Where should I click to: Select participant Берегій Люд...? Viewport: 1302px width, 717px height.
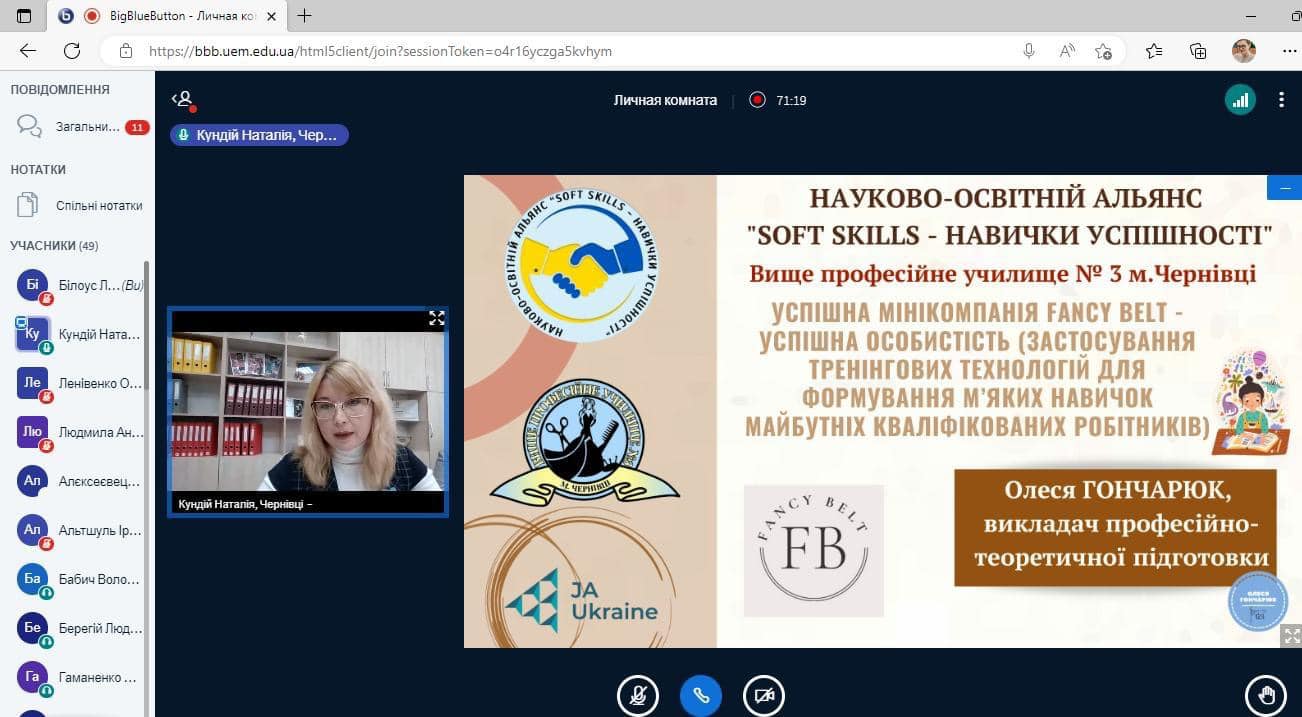[x=80, y=628]
